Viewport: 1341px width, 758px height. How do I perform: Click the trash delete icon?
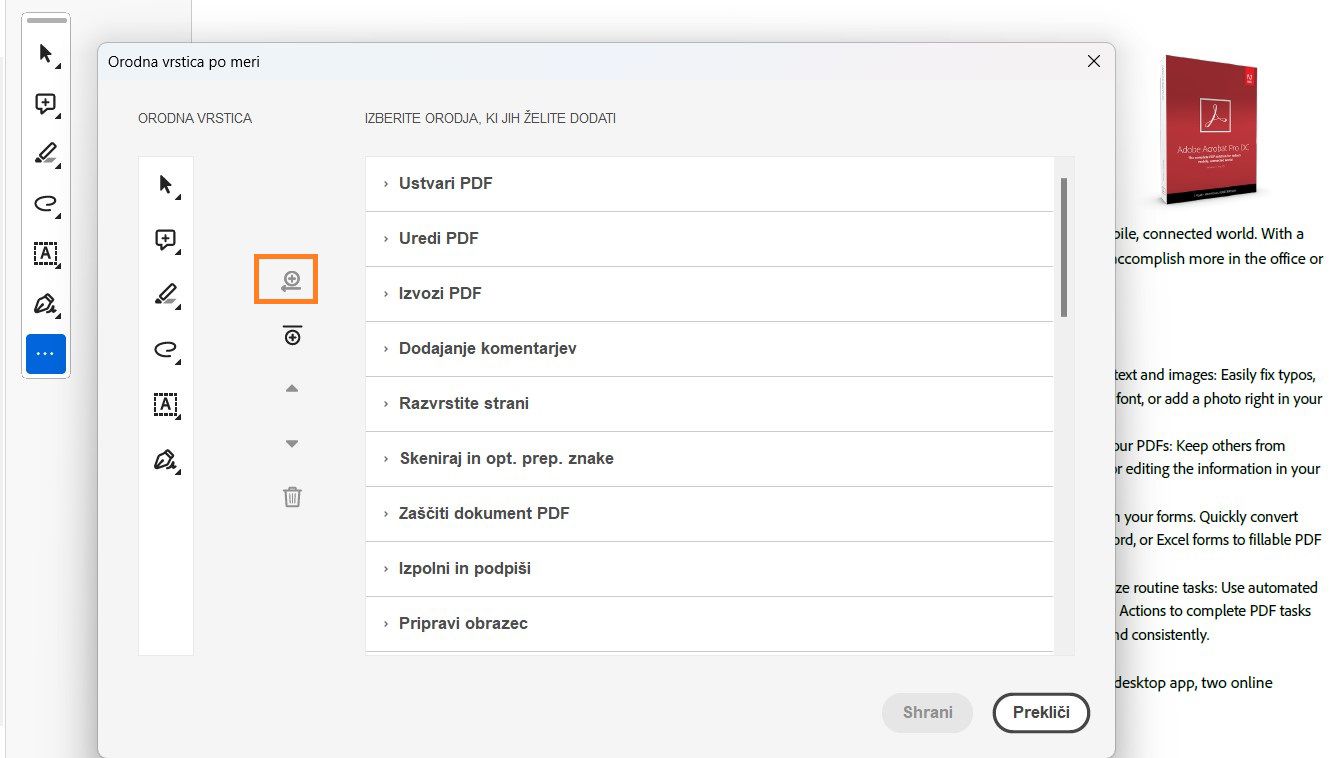coord(292,497)
